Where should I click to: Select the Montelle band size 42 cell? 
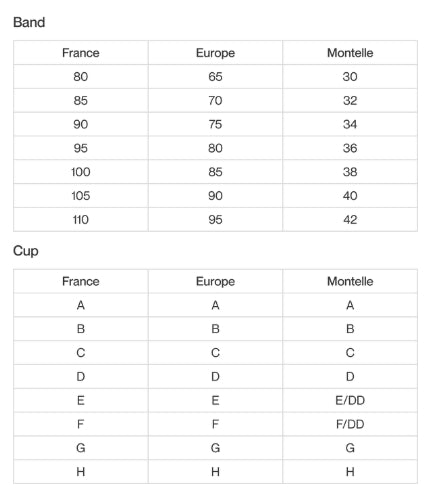coord(350,220)
